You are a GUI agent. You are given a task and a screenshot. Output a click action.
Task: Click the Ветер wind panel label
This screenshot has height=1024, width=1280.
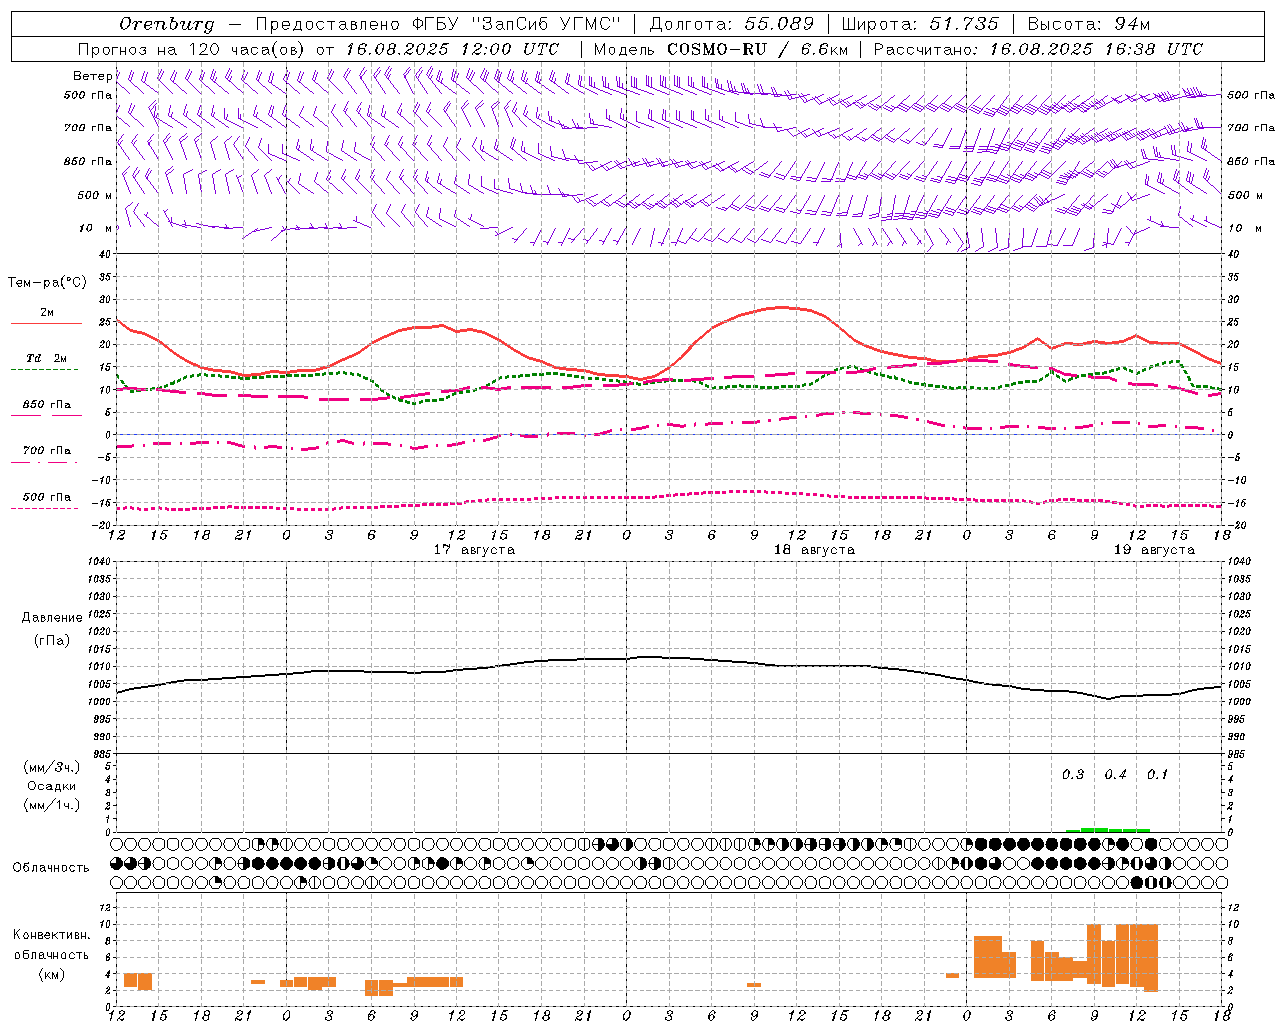[93, 76]
